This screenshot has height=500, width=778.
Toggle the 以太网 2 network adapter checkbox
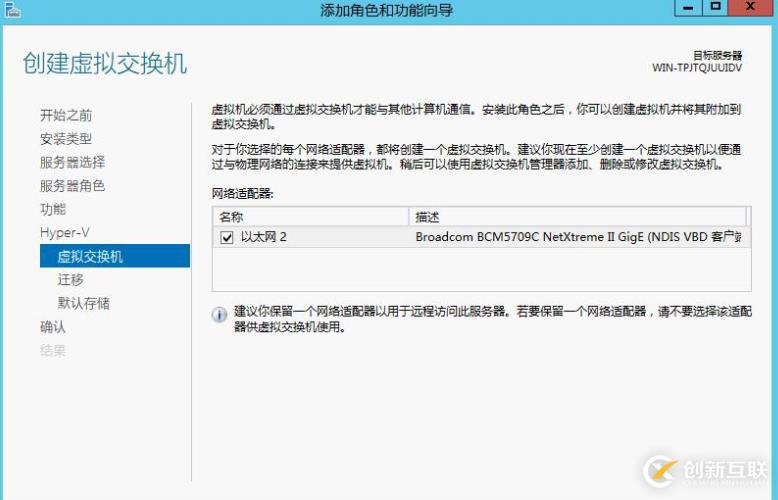coord(226,238)
